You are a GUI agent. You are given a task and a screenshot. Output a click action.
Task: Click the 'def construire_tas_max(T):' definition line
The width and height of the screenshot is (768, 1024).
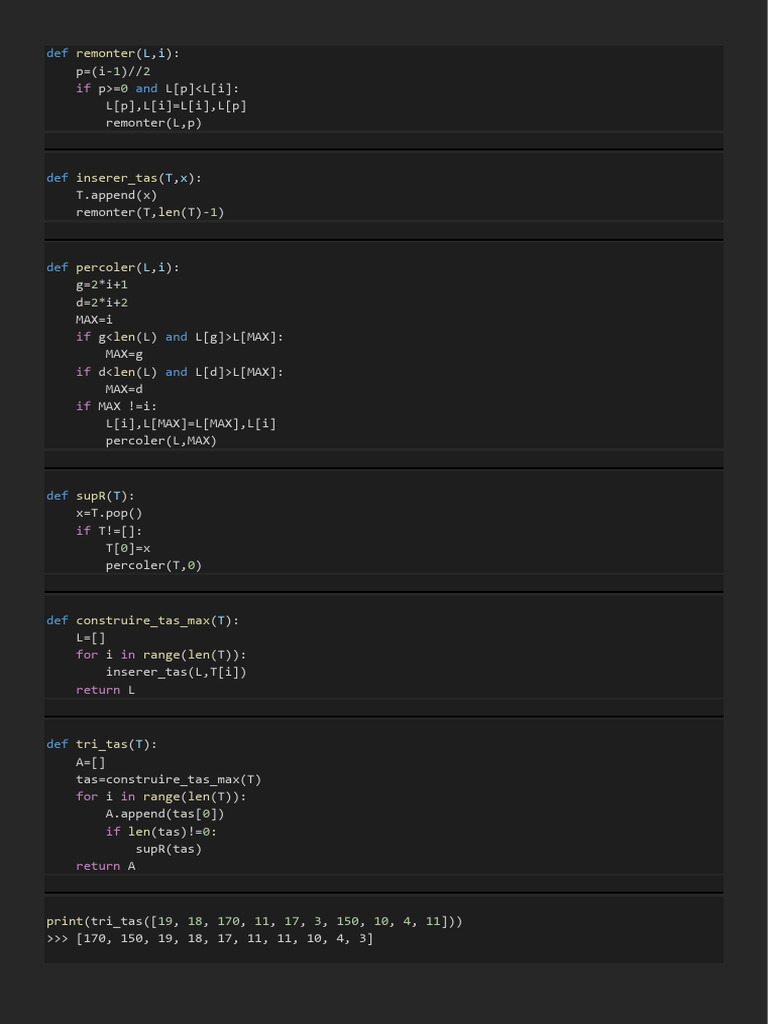coord(142,621)
